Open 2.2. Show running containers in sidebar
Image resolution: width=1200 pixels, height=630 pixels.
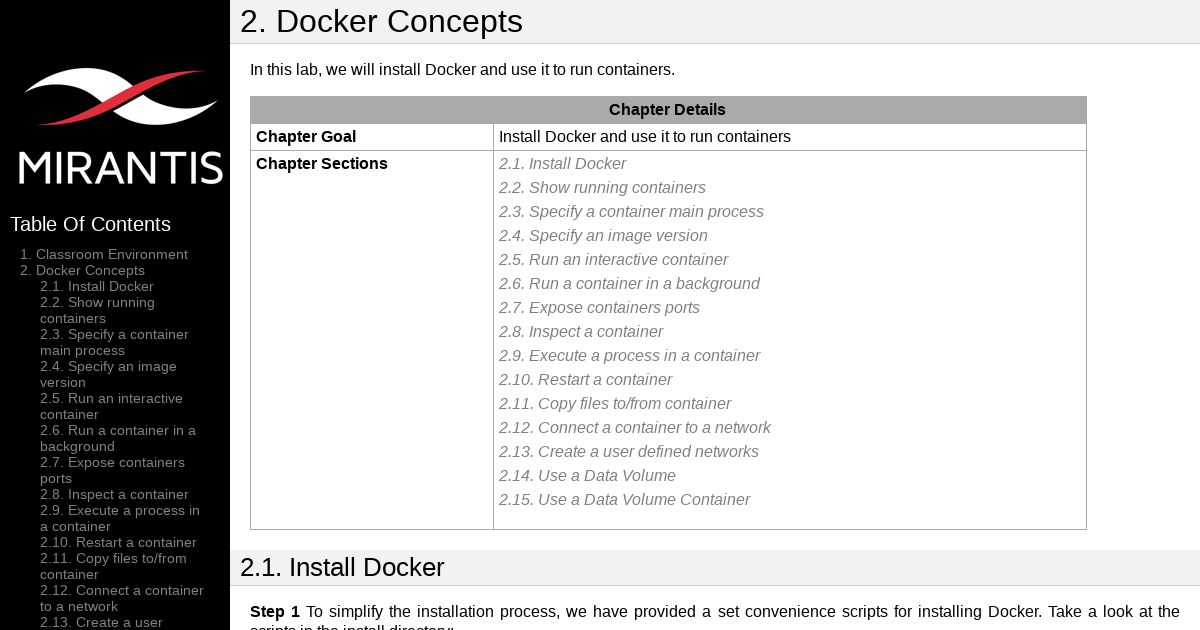click(x=97, y=310)
